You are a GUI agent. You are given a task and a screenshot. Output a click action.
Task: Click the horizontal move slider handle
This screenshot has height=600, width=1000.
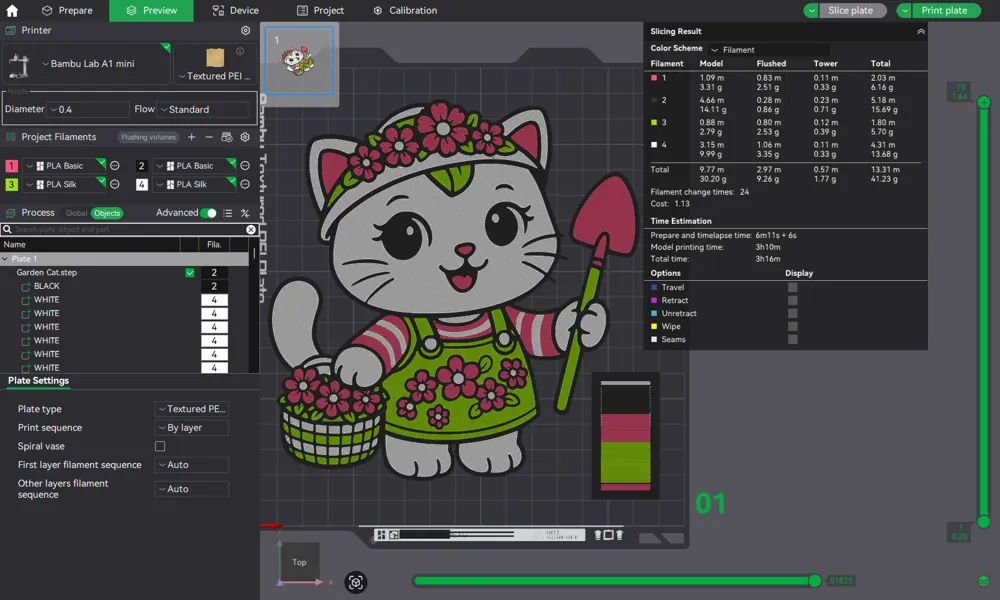point(814,581)
